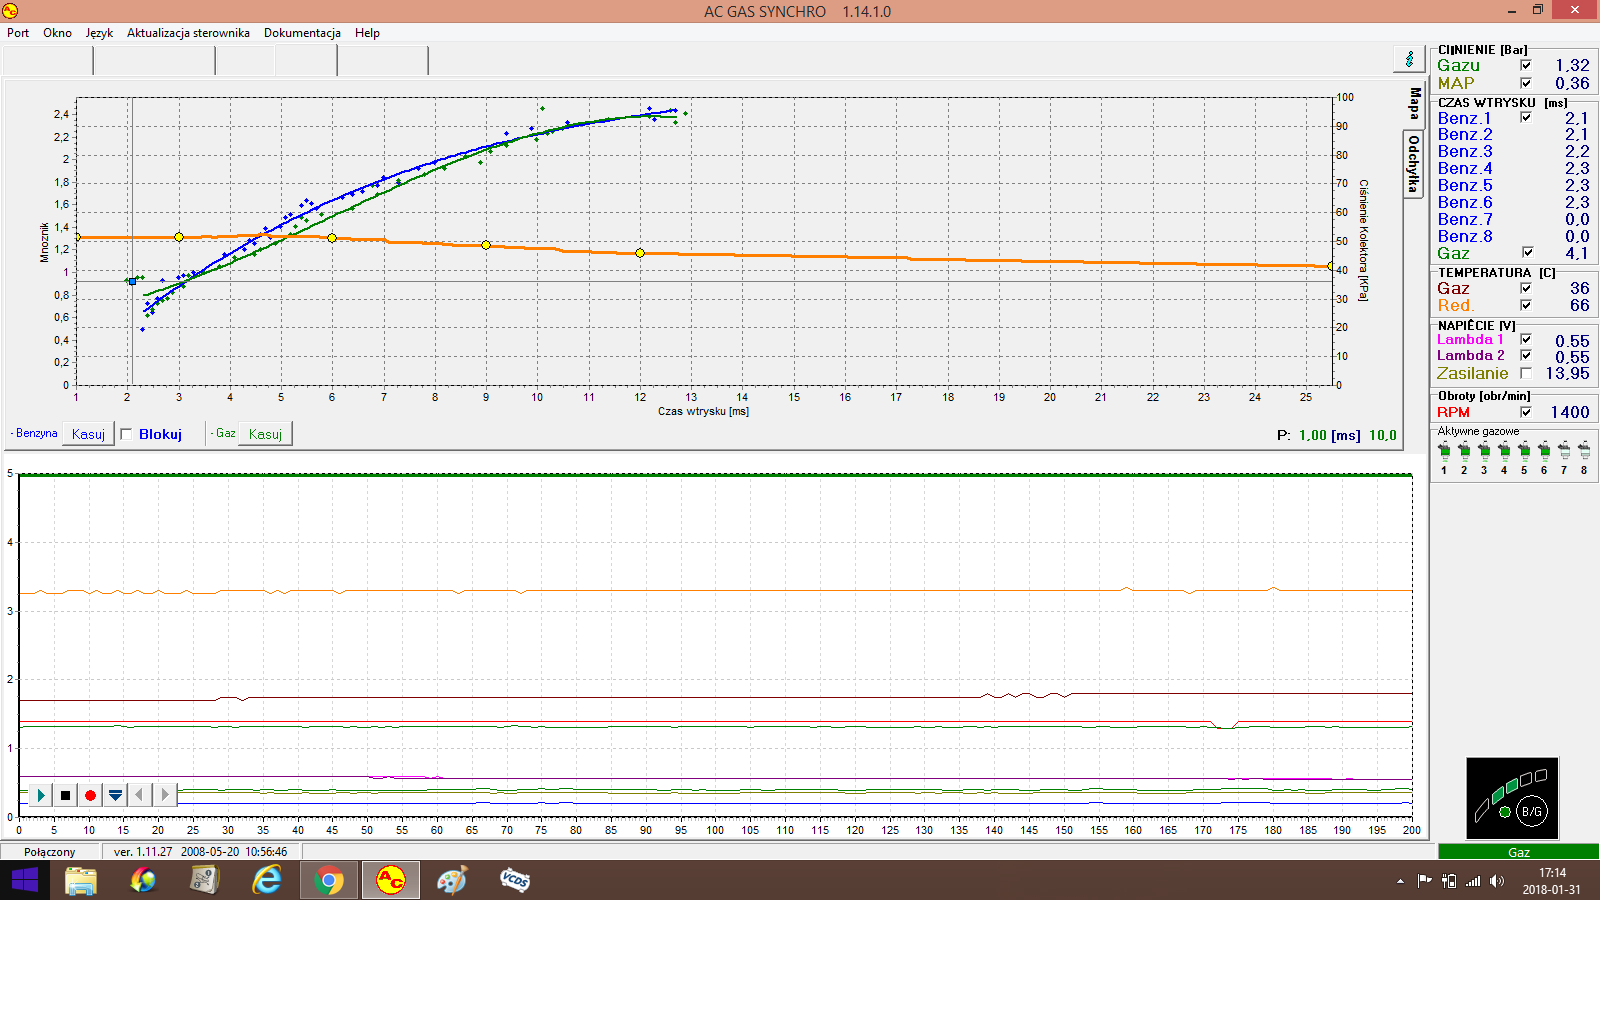Toggle the Benz.1 injection time checkbox
This screenshot has width=1600, height=1032.
pos(1526,117)
